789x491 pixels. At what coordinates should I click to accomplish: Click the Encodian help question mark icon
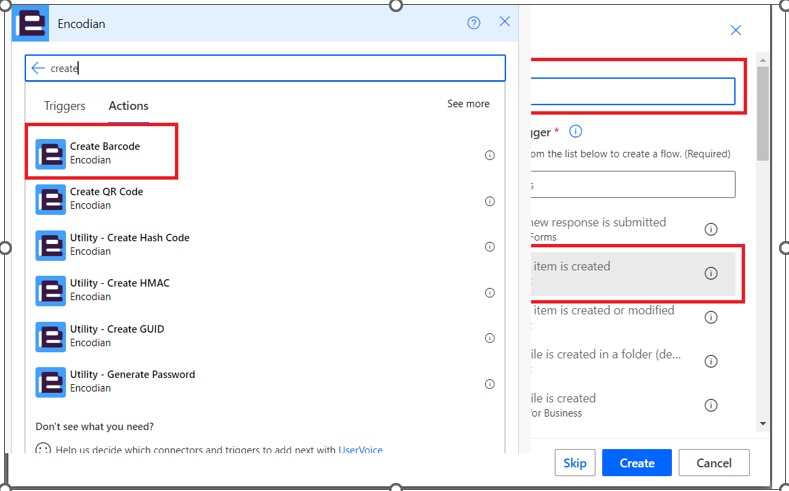click(x=474, y=23)
